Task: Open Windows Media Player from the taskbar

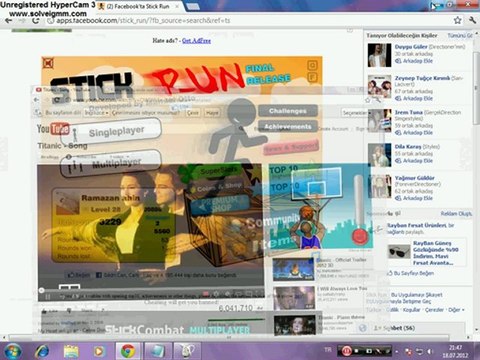Action: [x=99, y=351]
